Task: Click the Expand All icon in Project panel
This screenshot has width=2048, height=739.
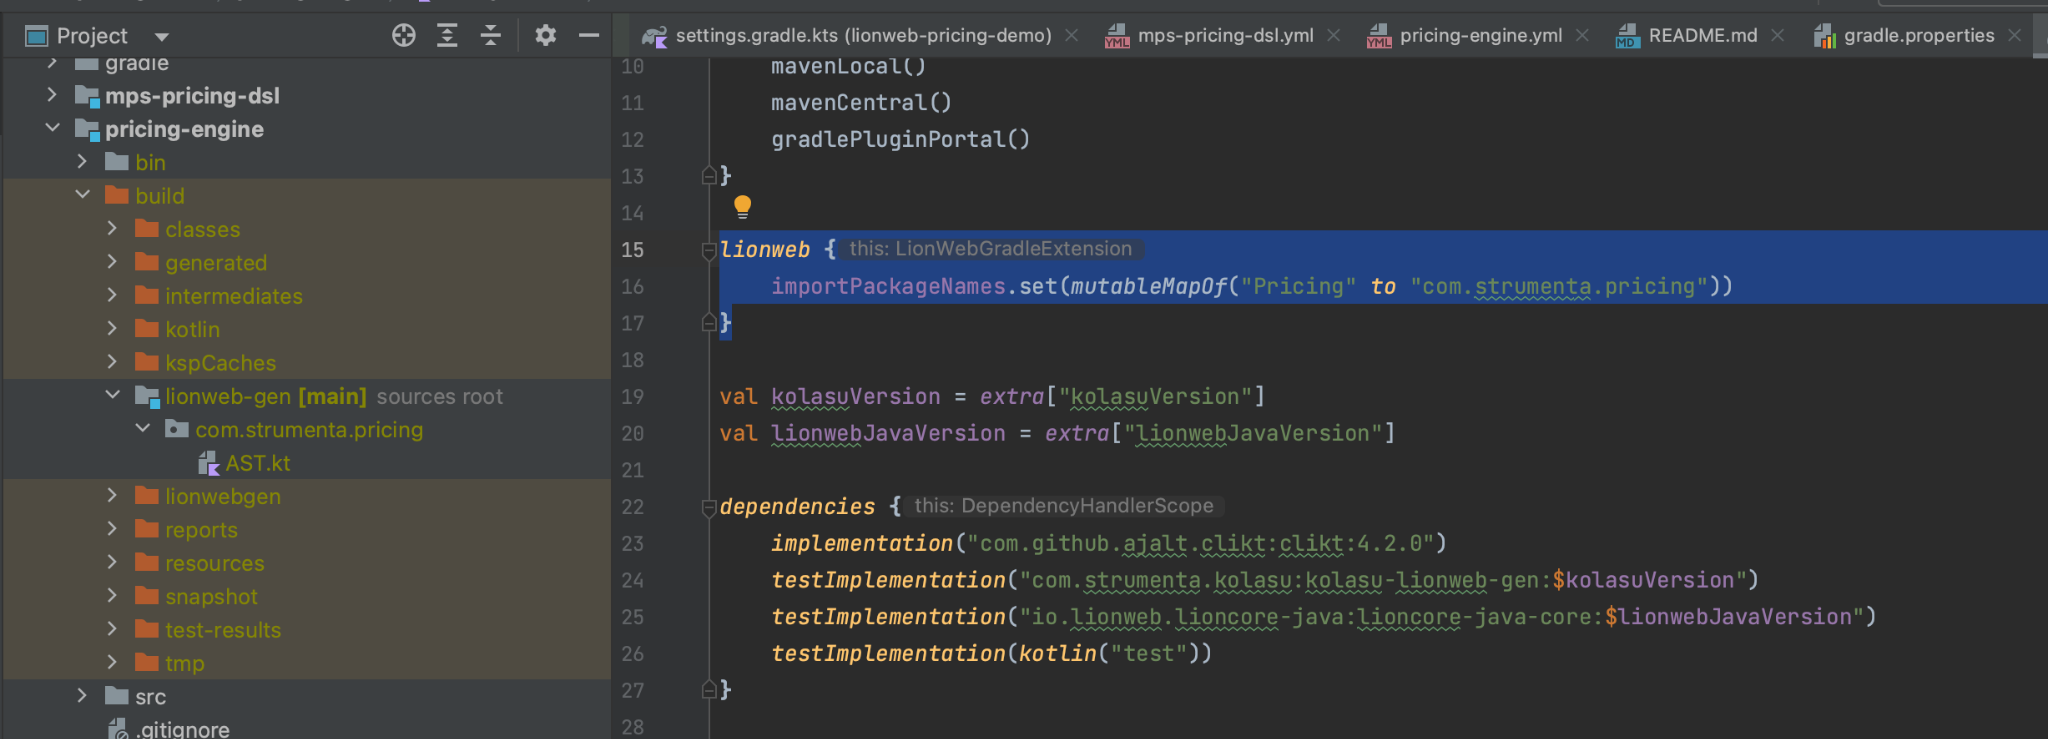Action: (x=447, y=36)
